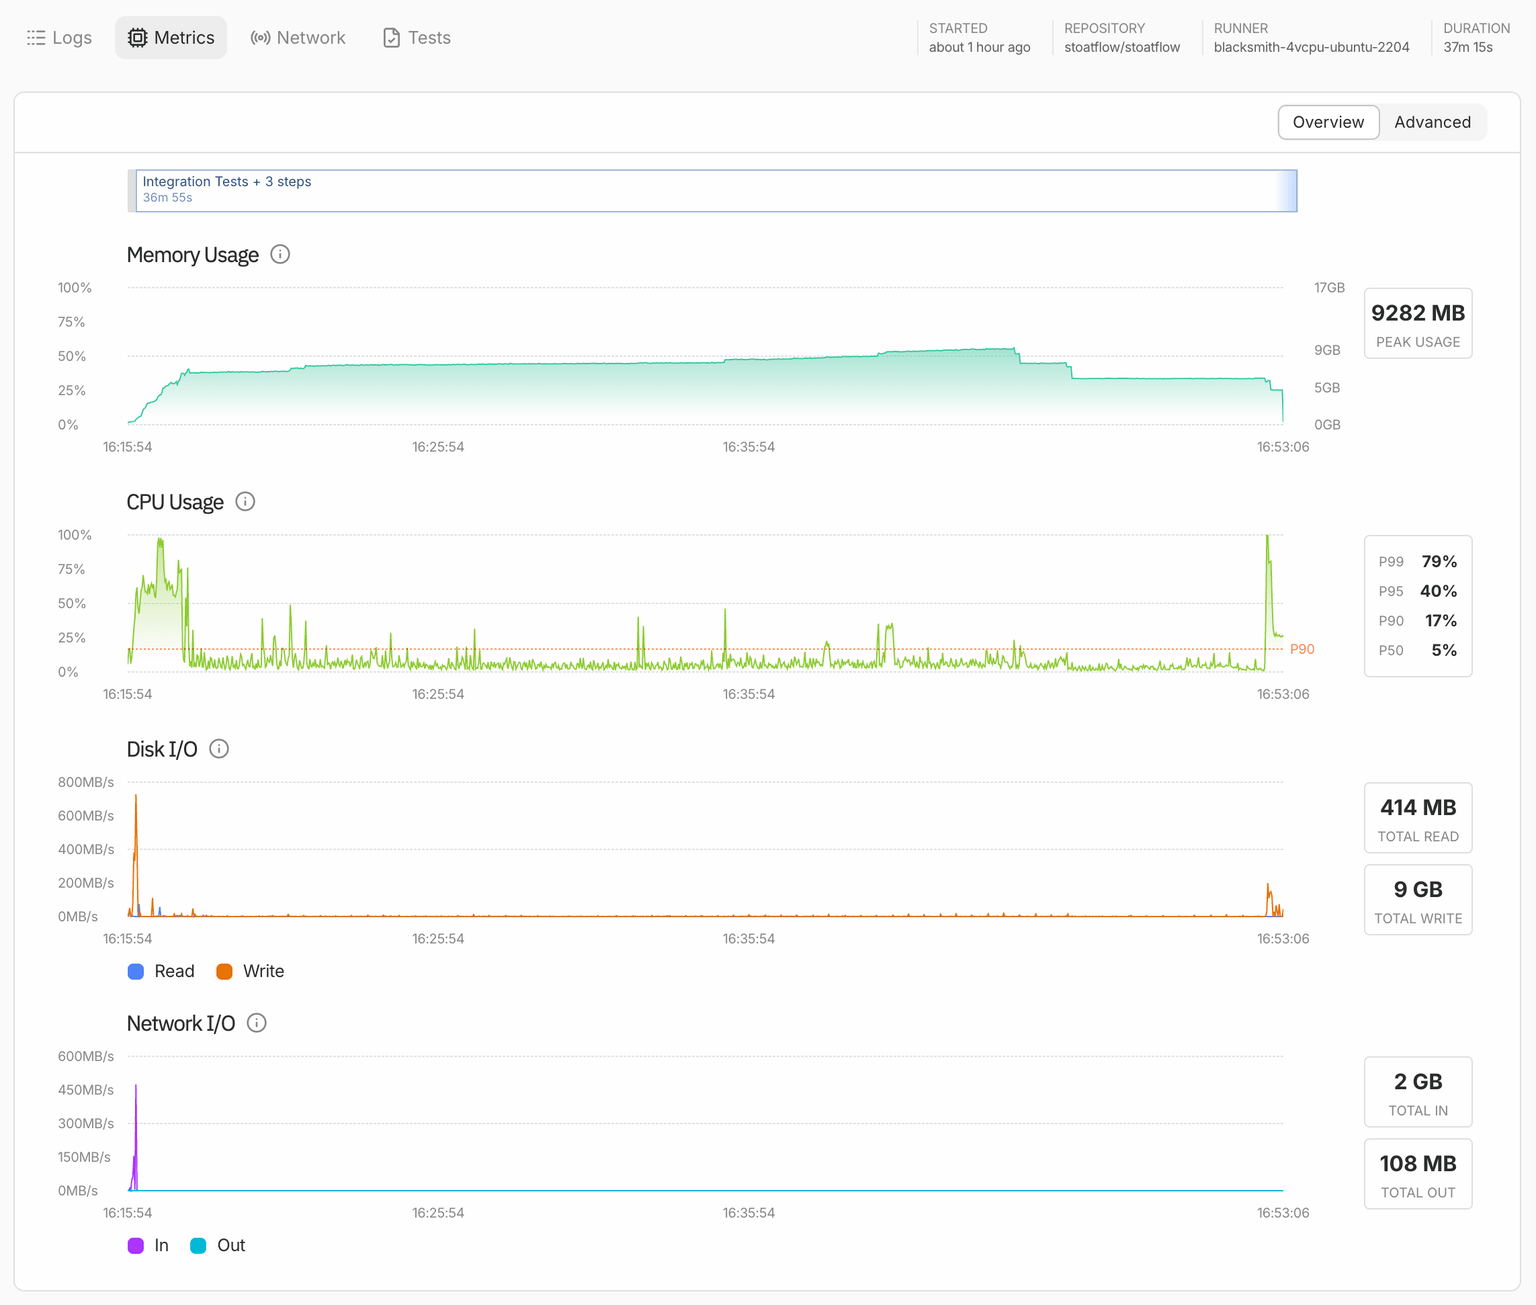Click the orange P90 threshold label

point(1302,649)
